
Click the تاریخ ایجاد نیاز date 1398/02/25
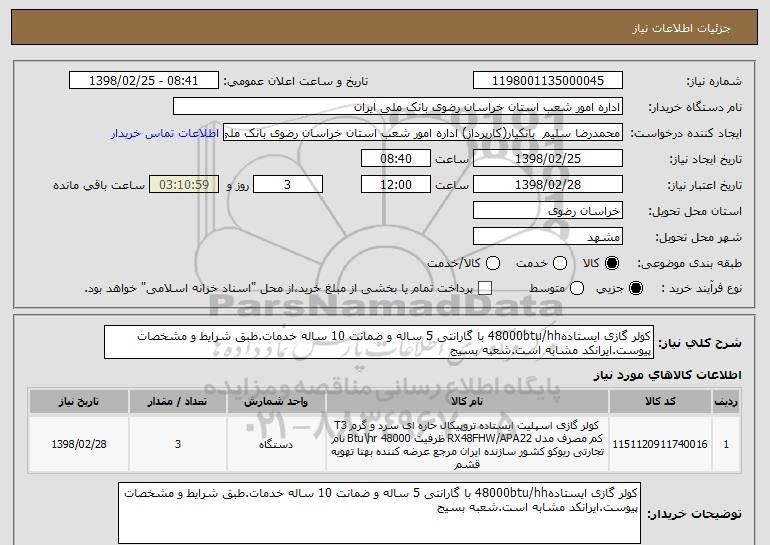(x=548, y=159)
